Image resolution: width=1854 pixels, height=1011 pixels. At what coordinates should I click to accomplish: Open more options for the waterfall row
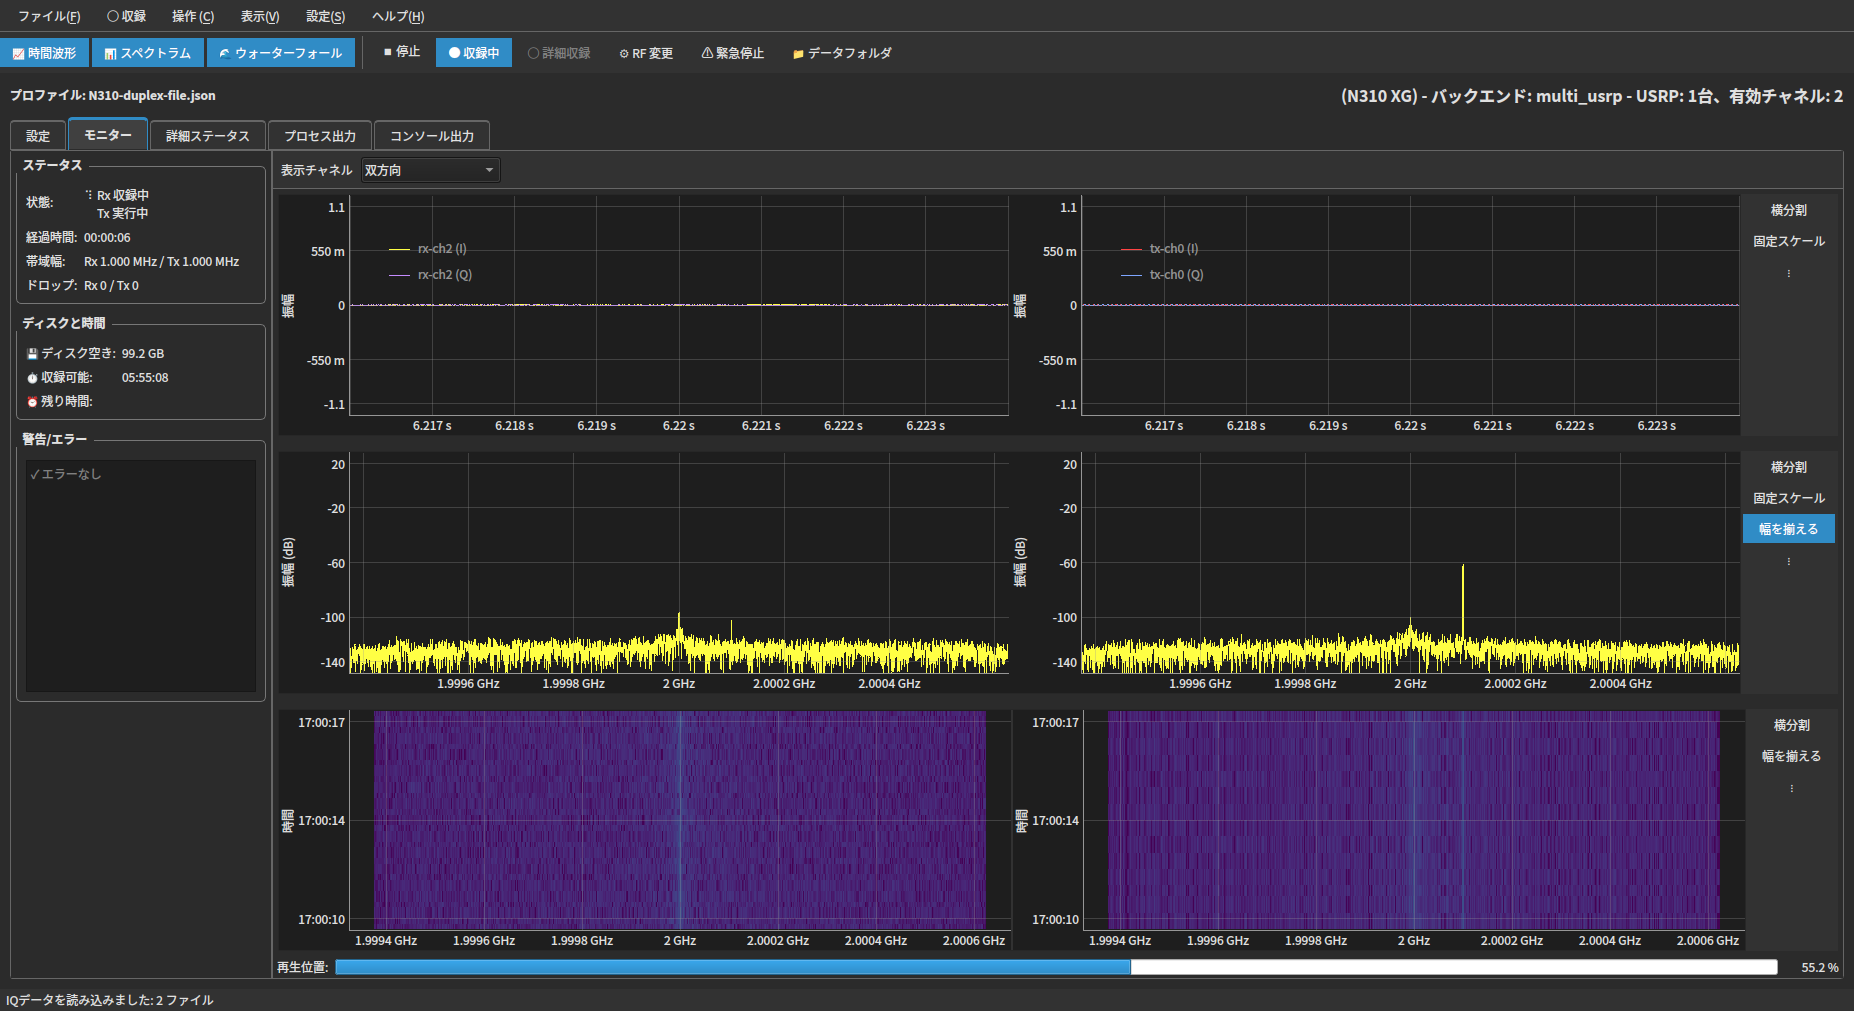click(x=1792, y=788)
